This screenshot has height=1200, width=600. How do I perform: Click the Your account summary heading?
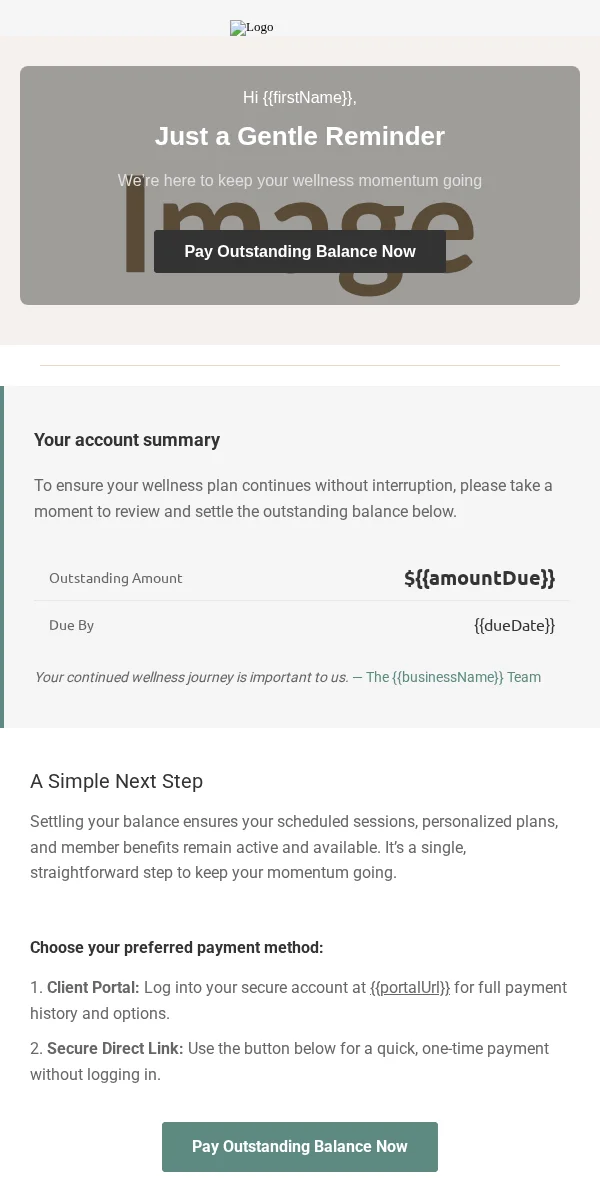[127, 440]
